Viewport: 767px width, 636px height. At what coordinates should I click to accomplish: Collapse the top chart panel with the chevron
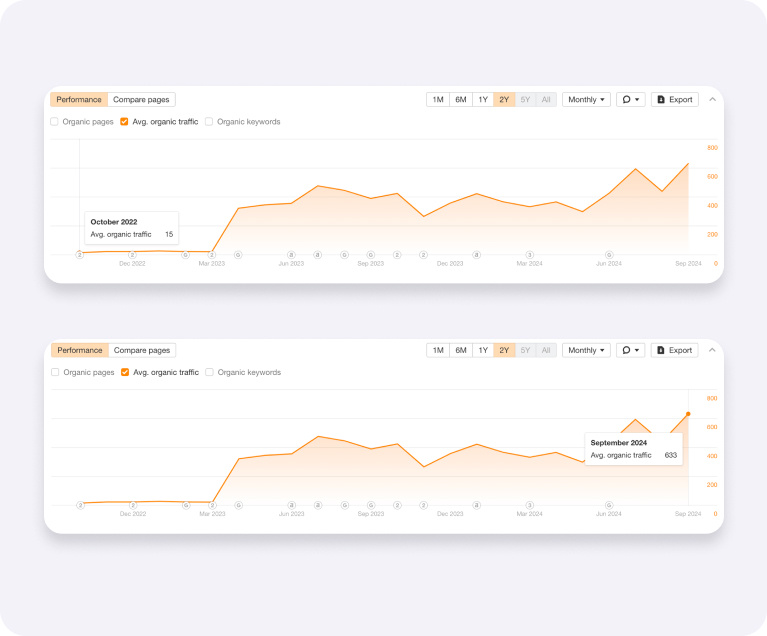(x=713, y=99)
